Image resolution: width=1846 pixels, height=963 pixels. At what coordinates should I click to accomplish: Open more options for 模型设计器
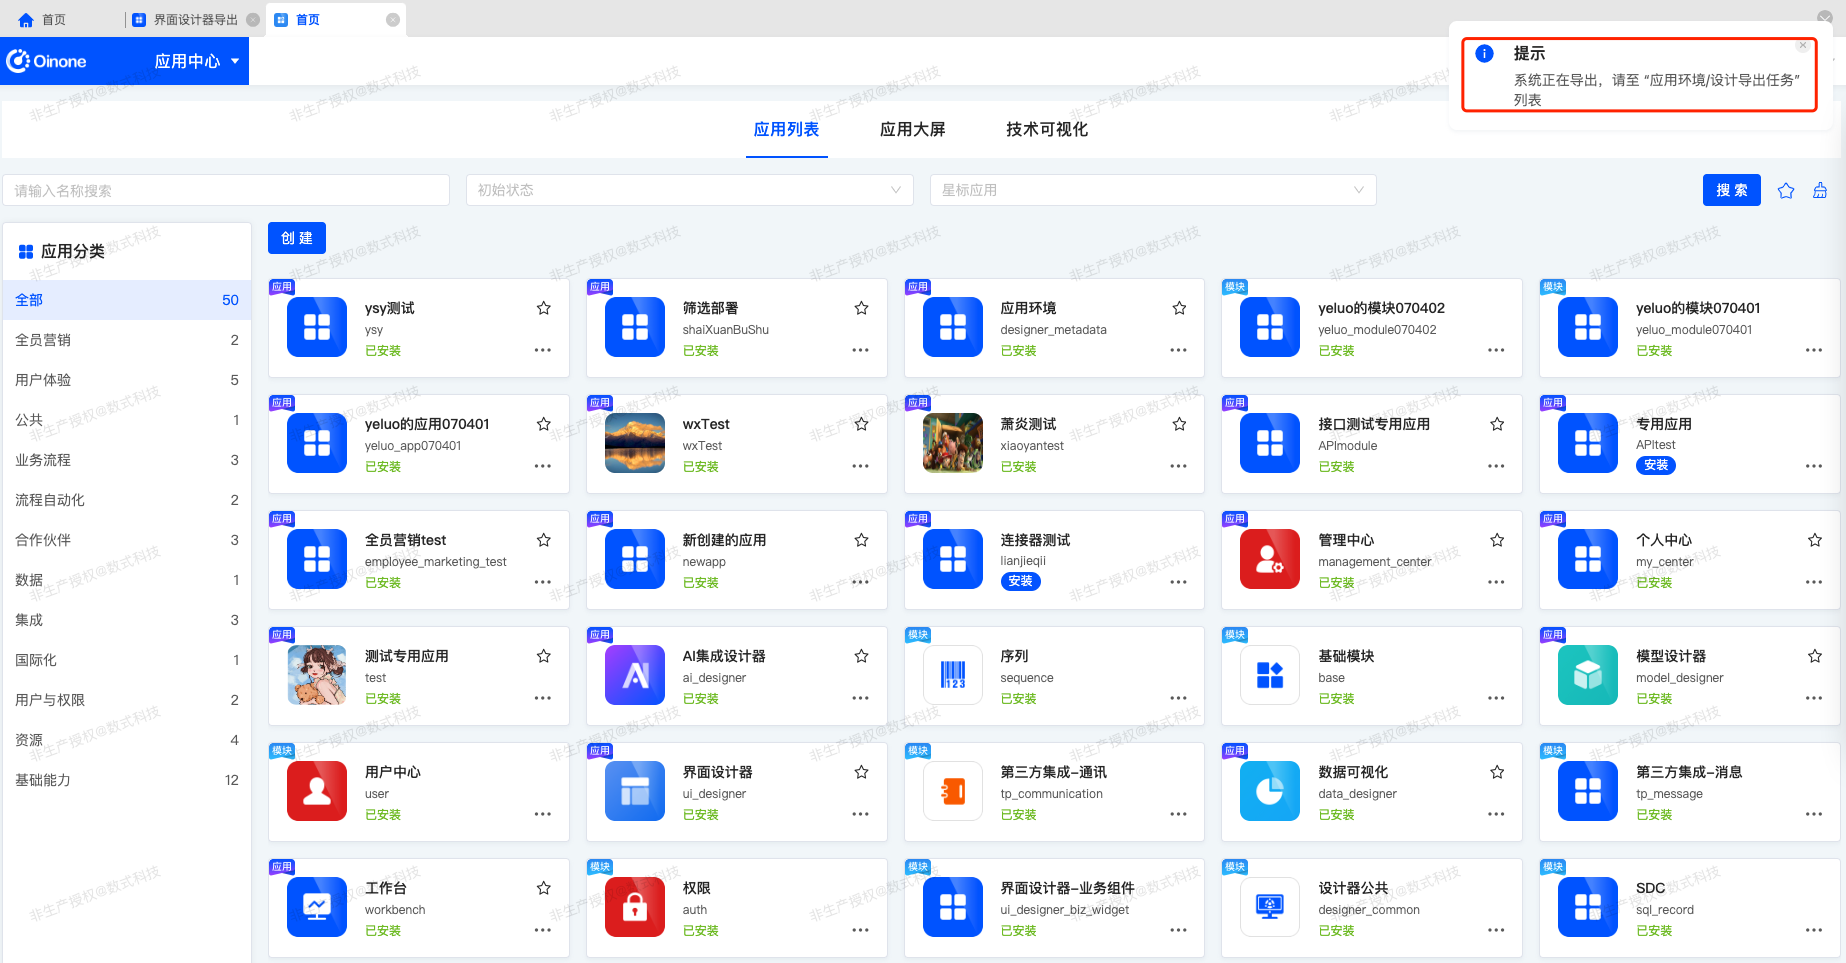pos(1814,698)
